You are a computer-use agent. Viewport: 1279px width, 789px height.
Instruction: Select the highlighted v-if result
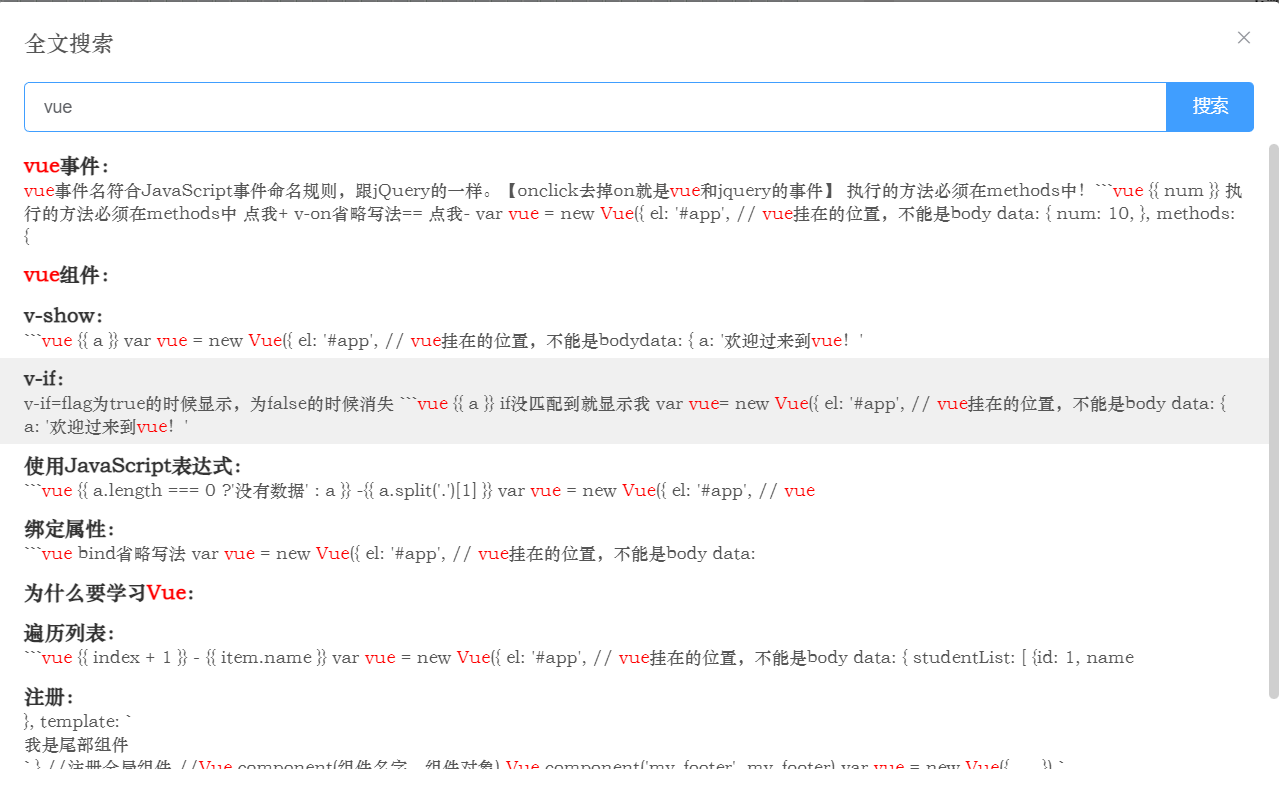pyautogui.click(x=634, y=401)
